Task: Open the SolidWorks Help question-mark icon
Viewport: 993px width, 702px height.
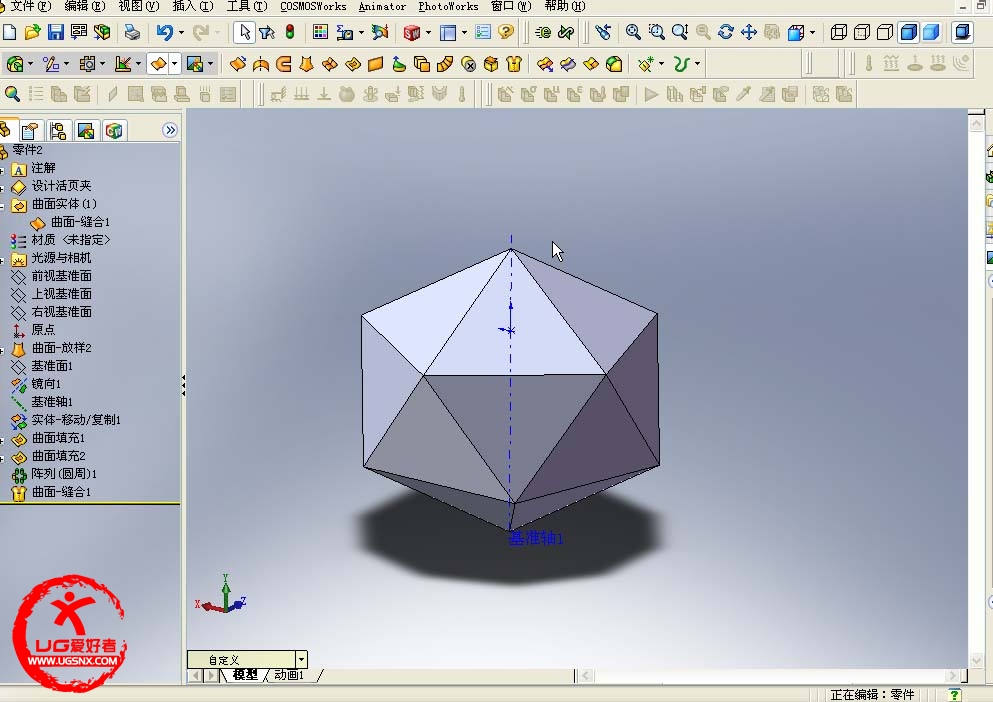Action: pos(505,32)
